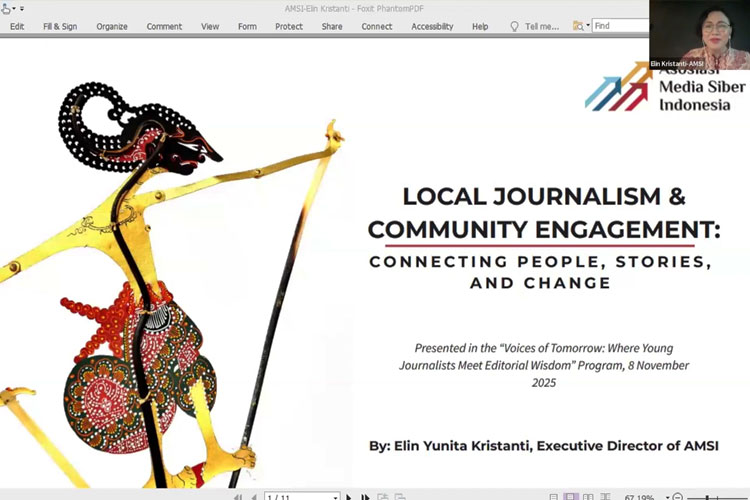Click the Tell me lightbulb icon
Screen dimensions: 750x500
514,26
